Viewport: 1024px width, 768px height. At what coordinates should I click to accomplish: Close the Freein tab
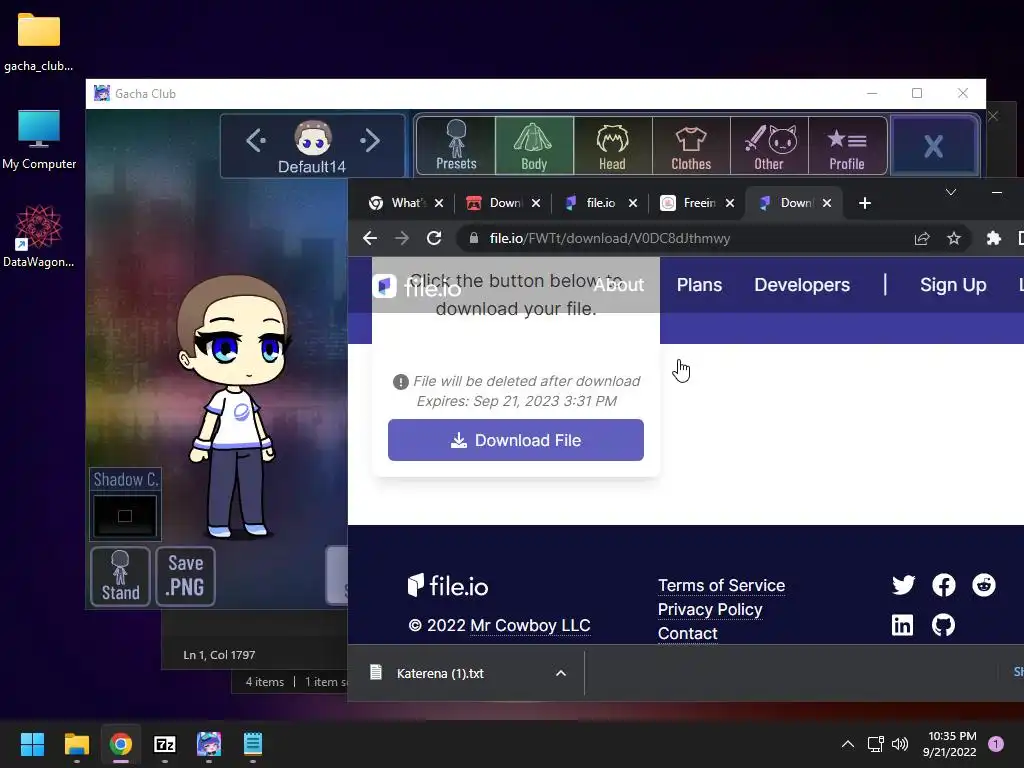[730, 203]
